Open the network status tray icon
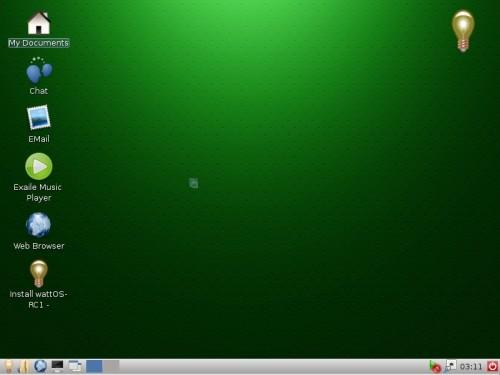This screenshot has height=375, width=500. click(450, 366)
